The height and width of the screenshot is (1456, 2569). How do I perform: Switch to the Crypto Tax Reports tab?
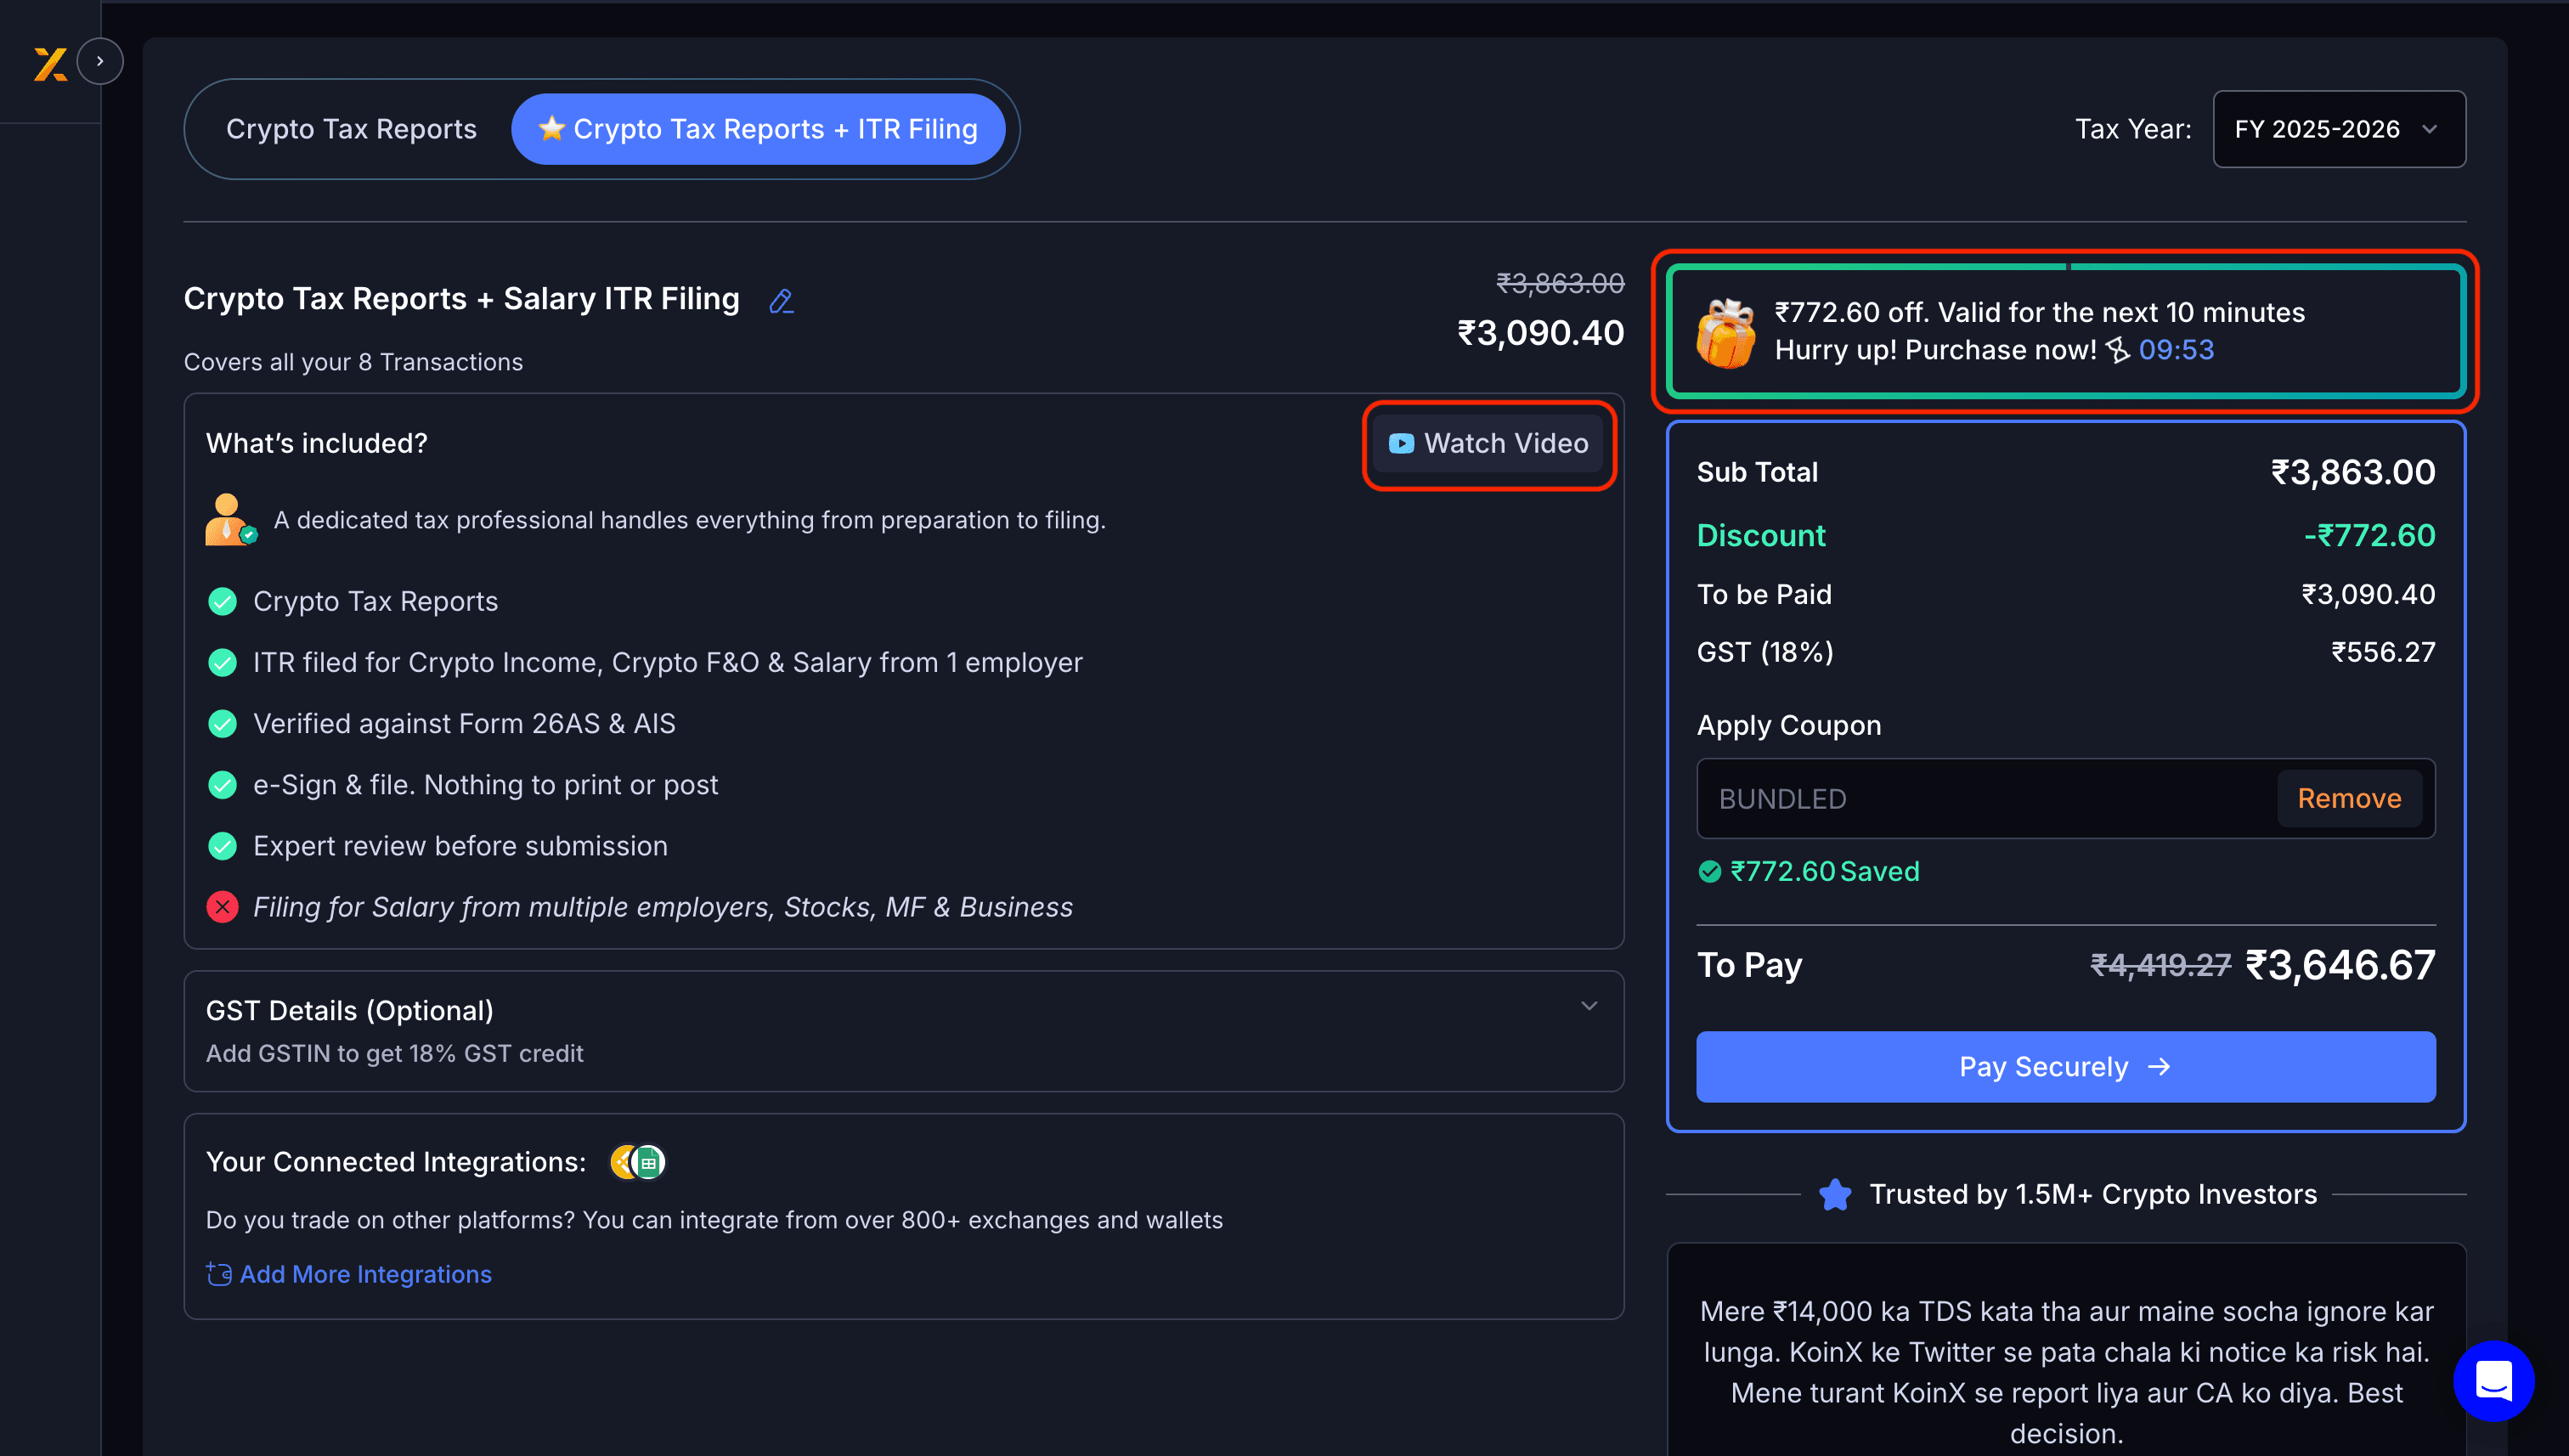tap(351, 129)
